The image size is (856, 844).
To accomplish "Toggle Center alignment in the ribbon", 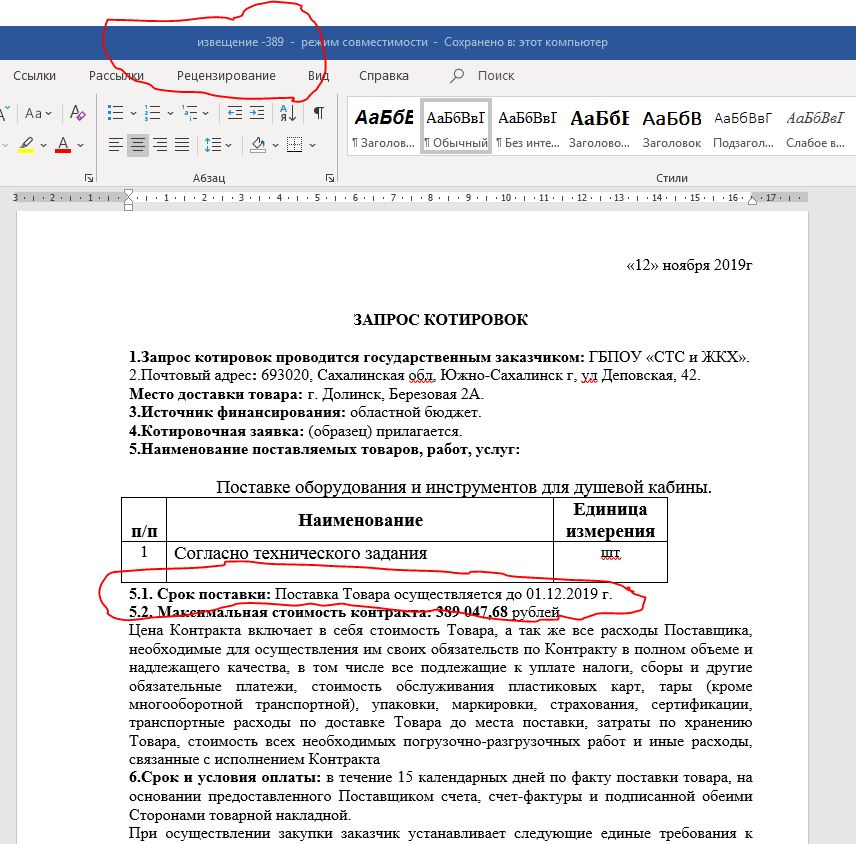I will tap(138, 144).
